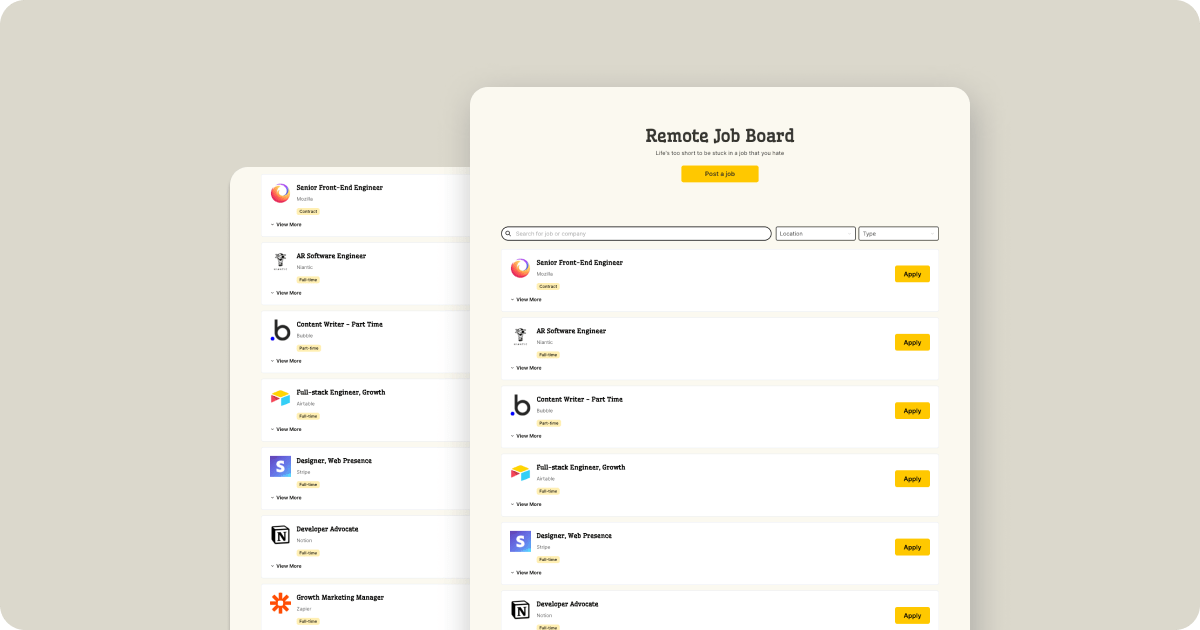Select Growth Marketing Manager title in back window
Image resolution: width=1200 pixels, height=630 pixels.
tap(340, 597)
